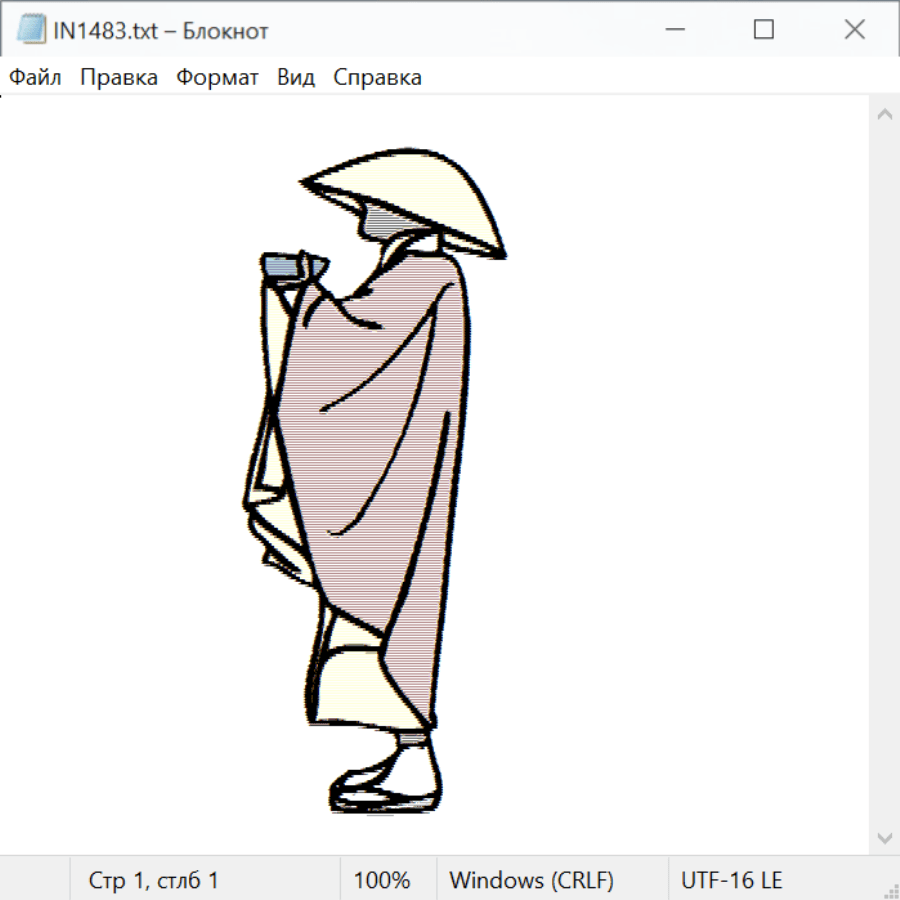The height and width of the screenshot is (900, 900).
Task: Click the Windows (CRLF) line ending indicator
Action: 531,880
